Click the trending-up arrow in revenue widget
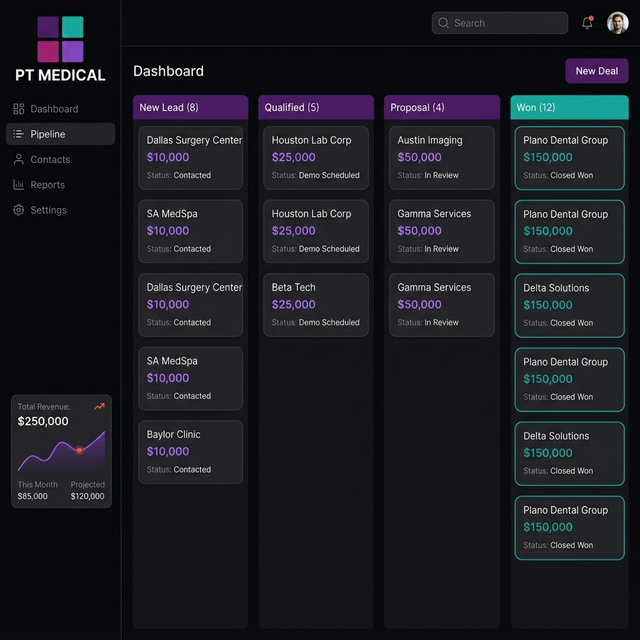Viewport: 640px width, 640px height. tap(100, 407)
